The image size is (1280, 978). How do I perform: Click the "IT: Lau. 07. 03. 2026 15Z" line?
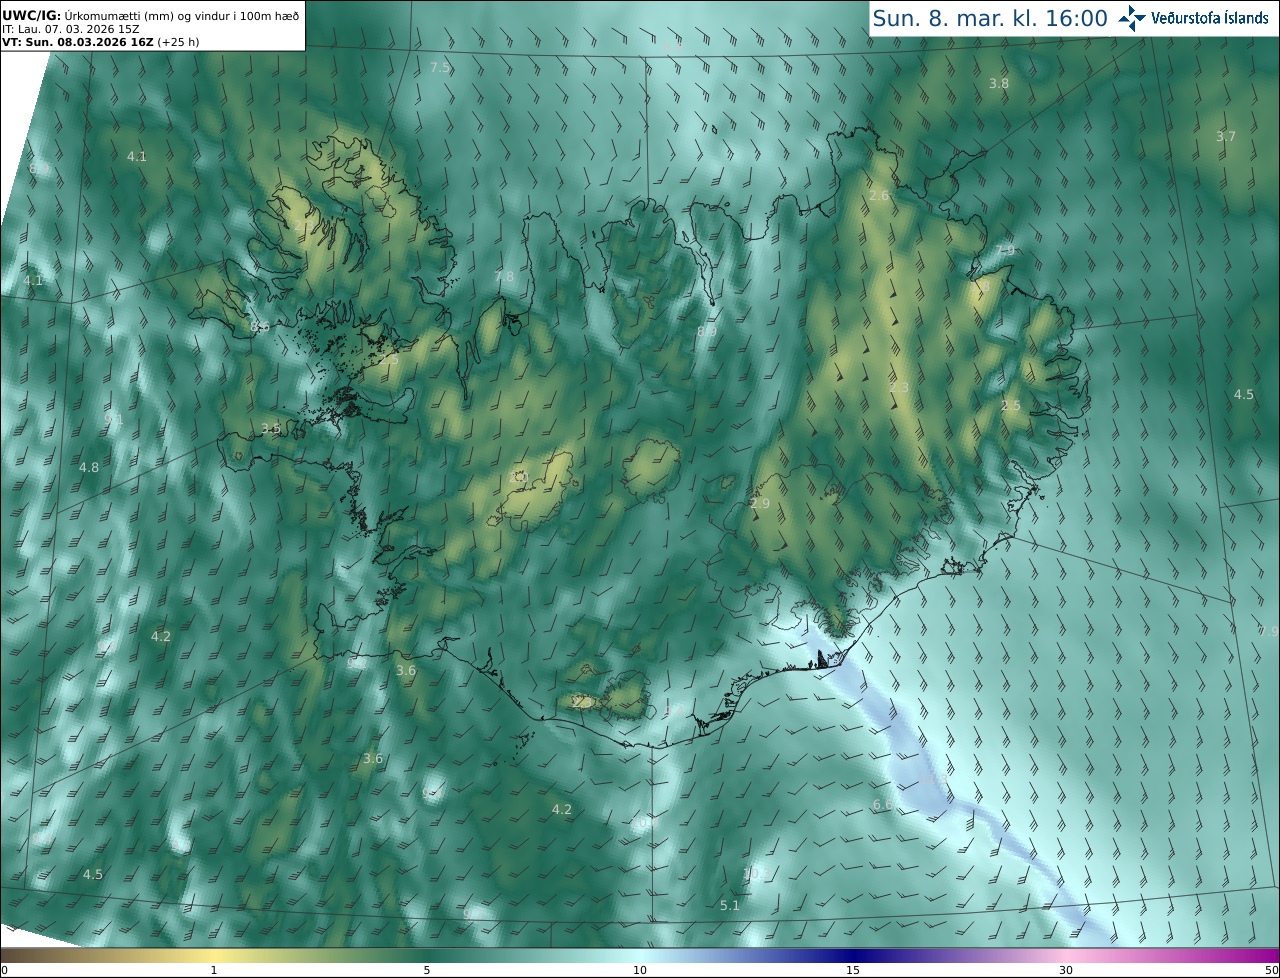[71, 29]
